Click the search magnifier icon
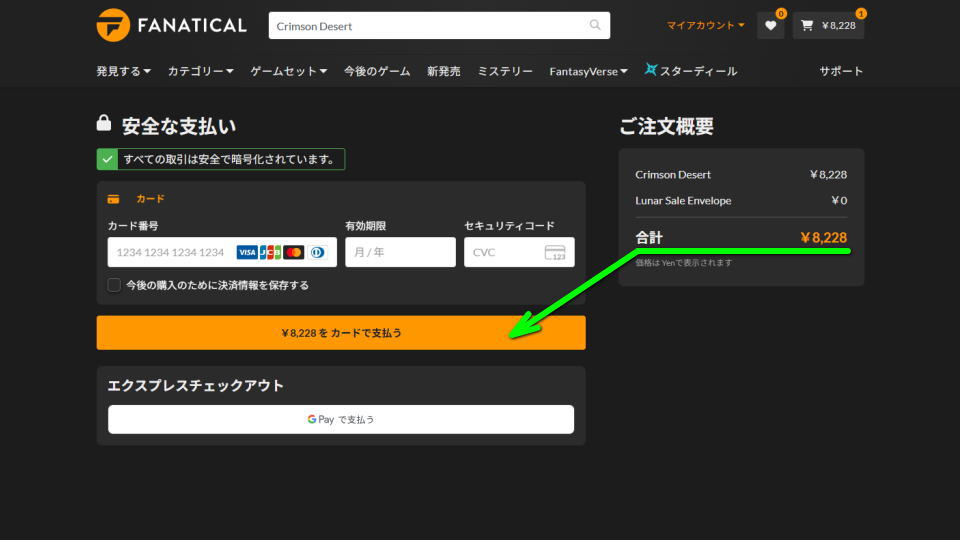This screenshot has height=540, width=960. pyautogui.click(x=595, y=26)
